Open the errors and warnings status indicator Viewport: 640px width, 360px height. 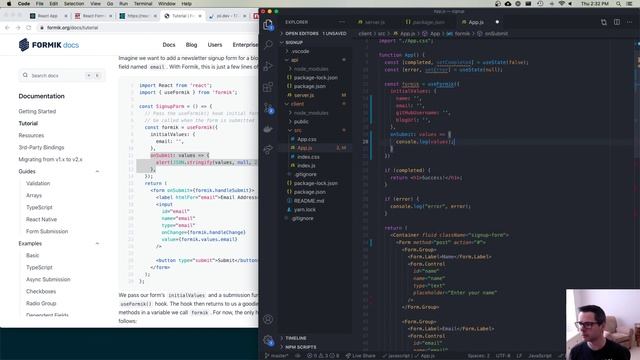(323, 356)
